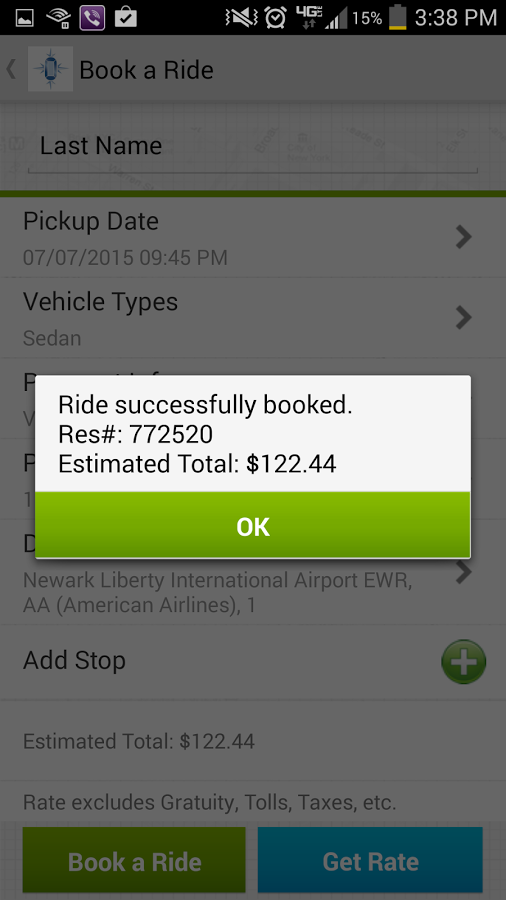Screen dimensions: 506x900
Task: Expand Vehicle Types chevron arrow
Action: click(x=464, y=317)
